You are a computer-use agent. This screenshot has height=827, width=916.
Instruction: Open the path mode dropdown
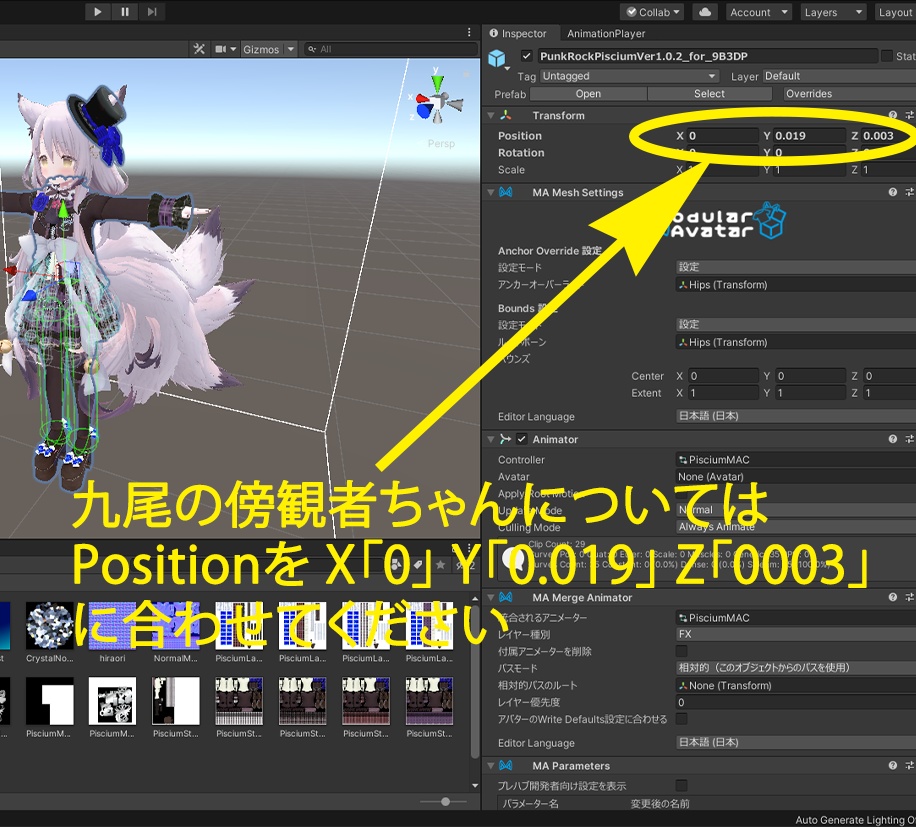pyautogui.click(x=796, y=668)
